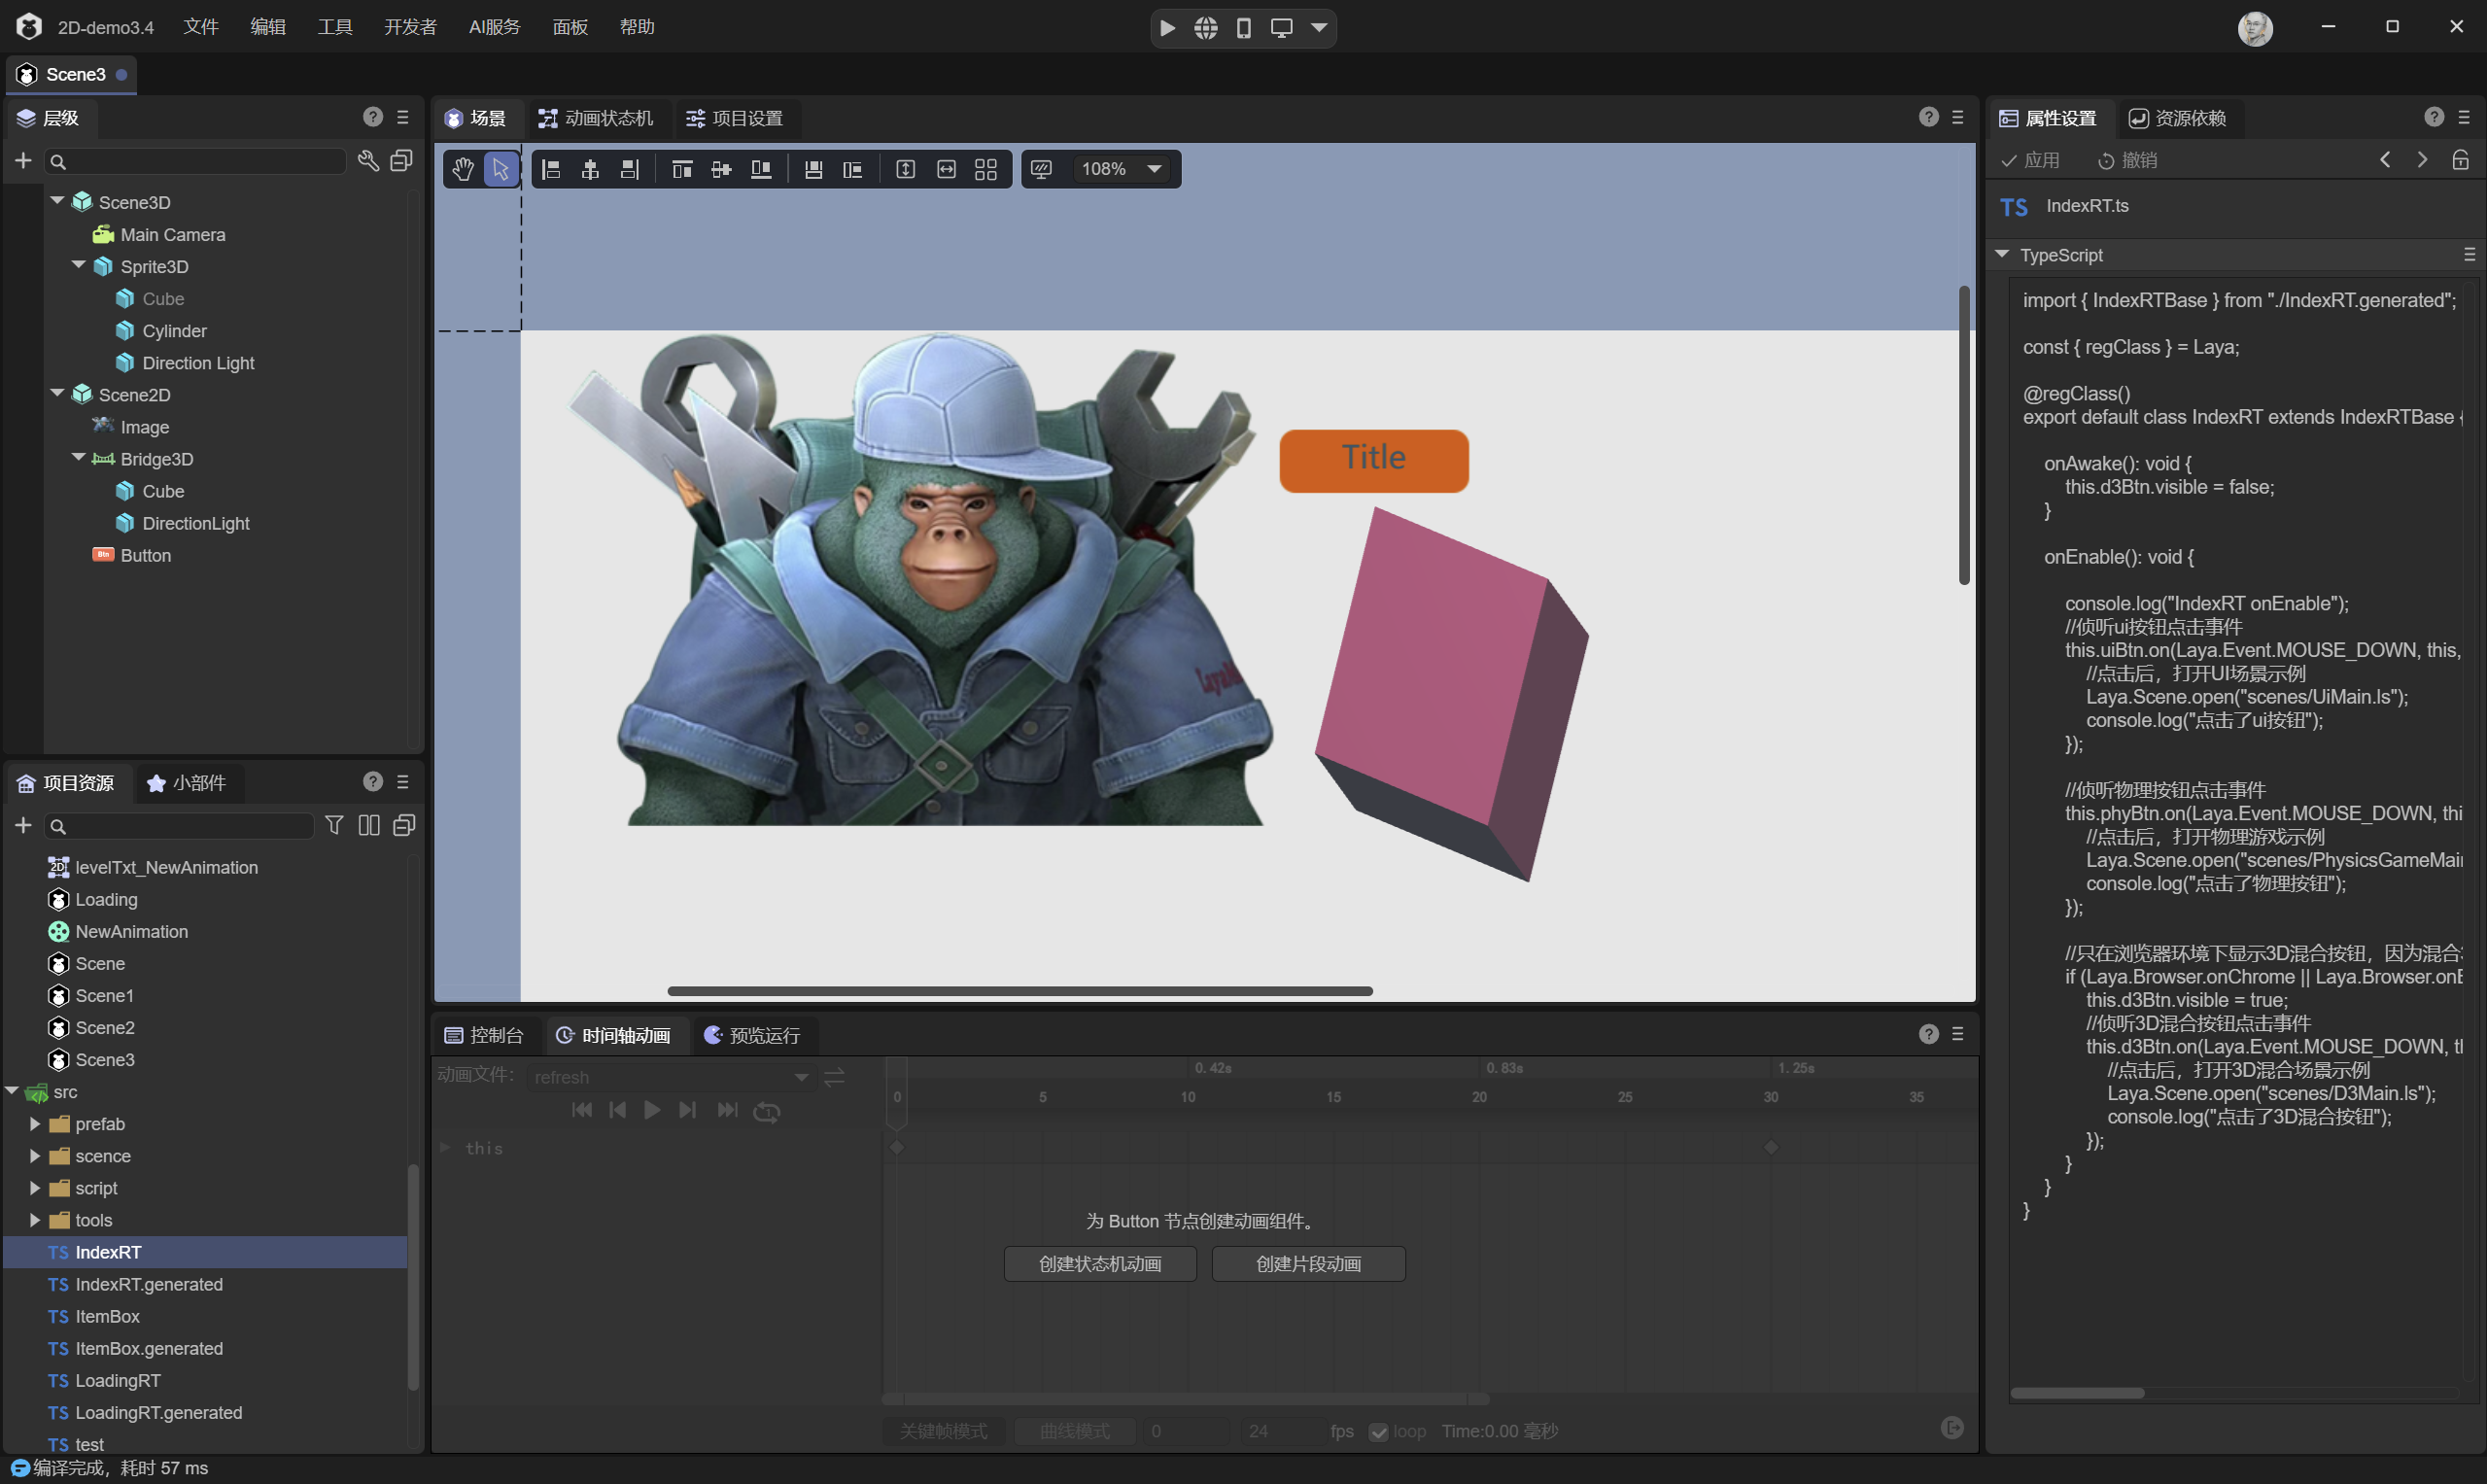Click the align top edges icon
The width and height of the screenshot is (2487, 1484).
[x=682, y=169]
